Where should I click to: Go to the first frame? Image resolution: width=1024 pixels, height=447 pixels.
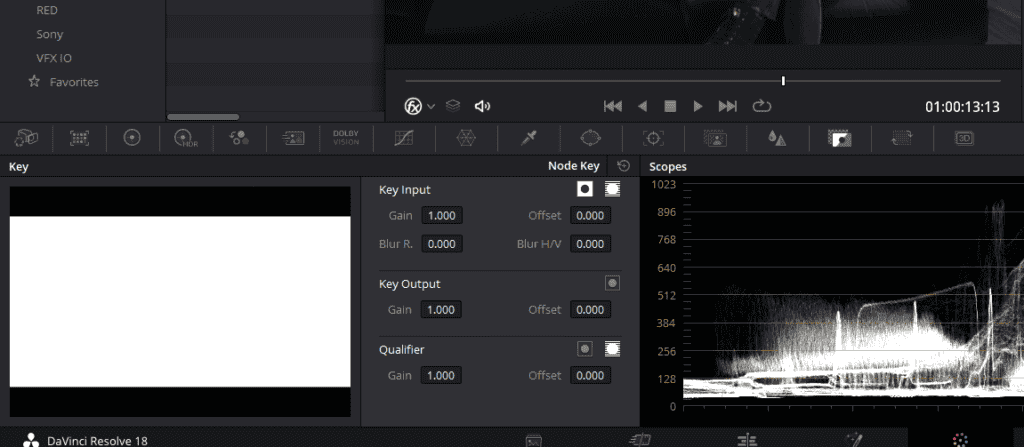pyautogui.click(x=613, y=106)
